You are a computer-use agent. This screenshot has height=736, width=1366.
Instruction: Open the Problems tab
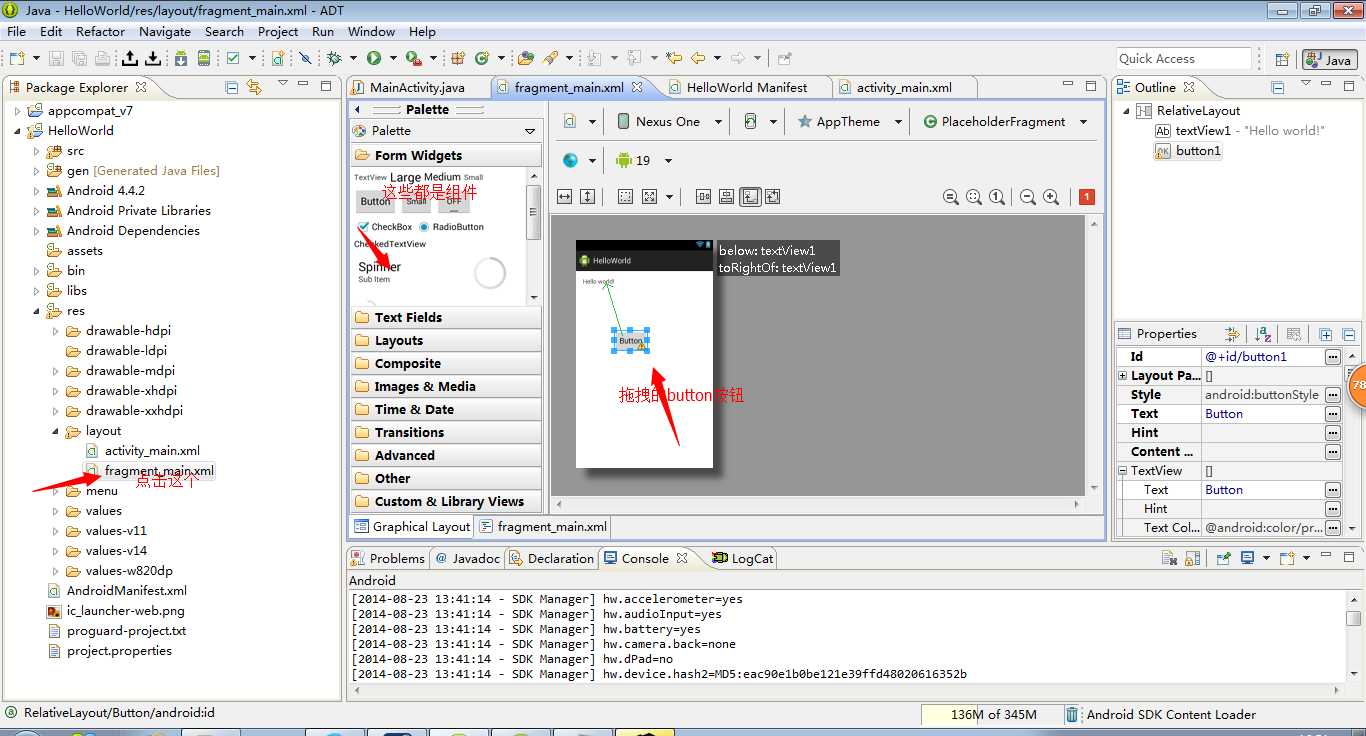click(388, 558)
